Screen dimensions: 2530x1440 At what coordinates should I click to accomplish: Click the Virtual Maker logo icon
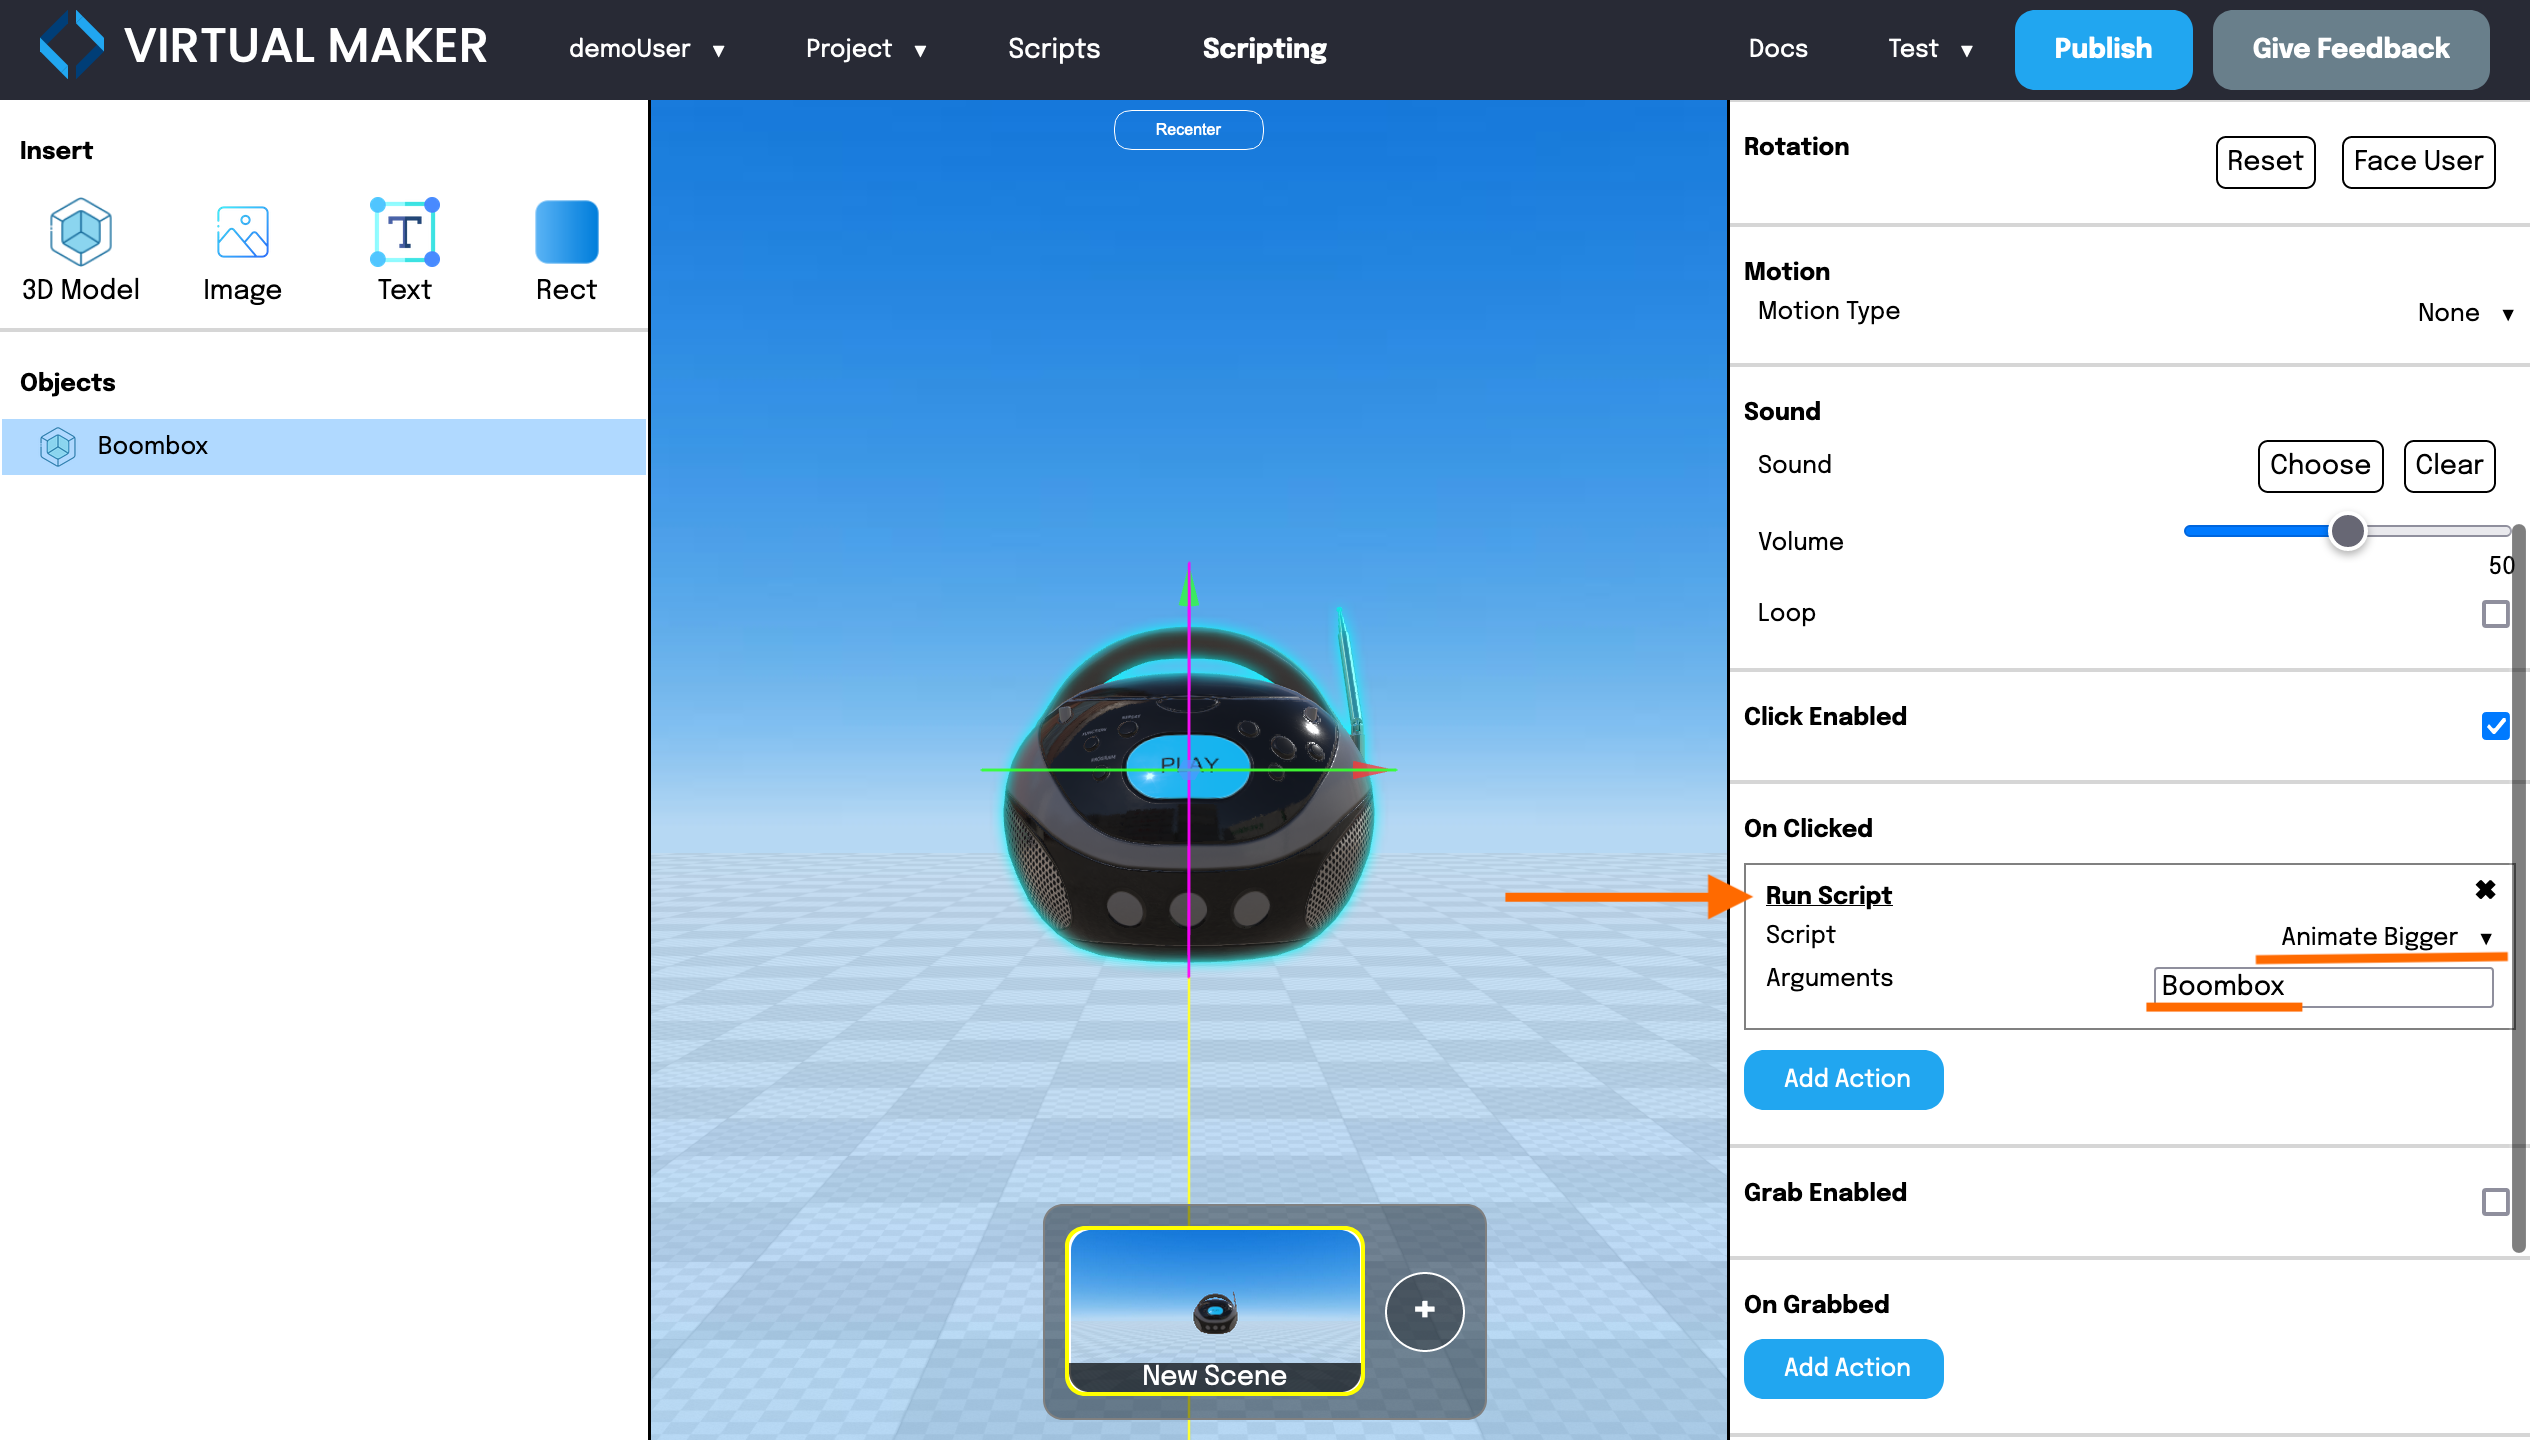[71, 45]
